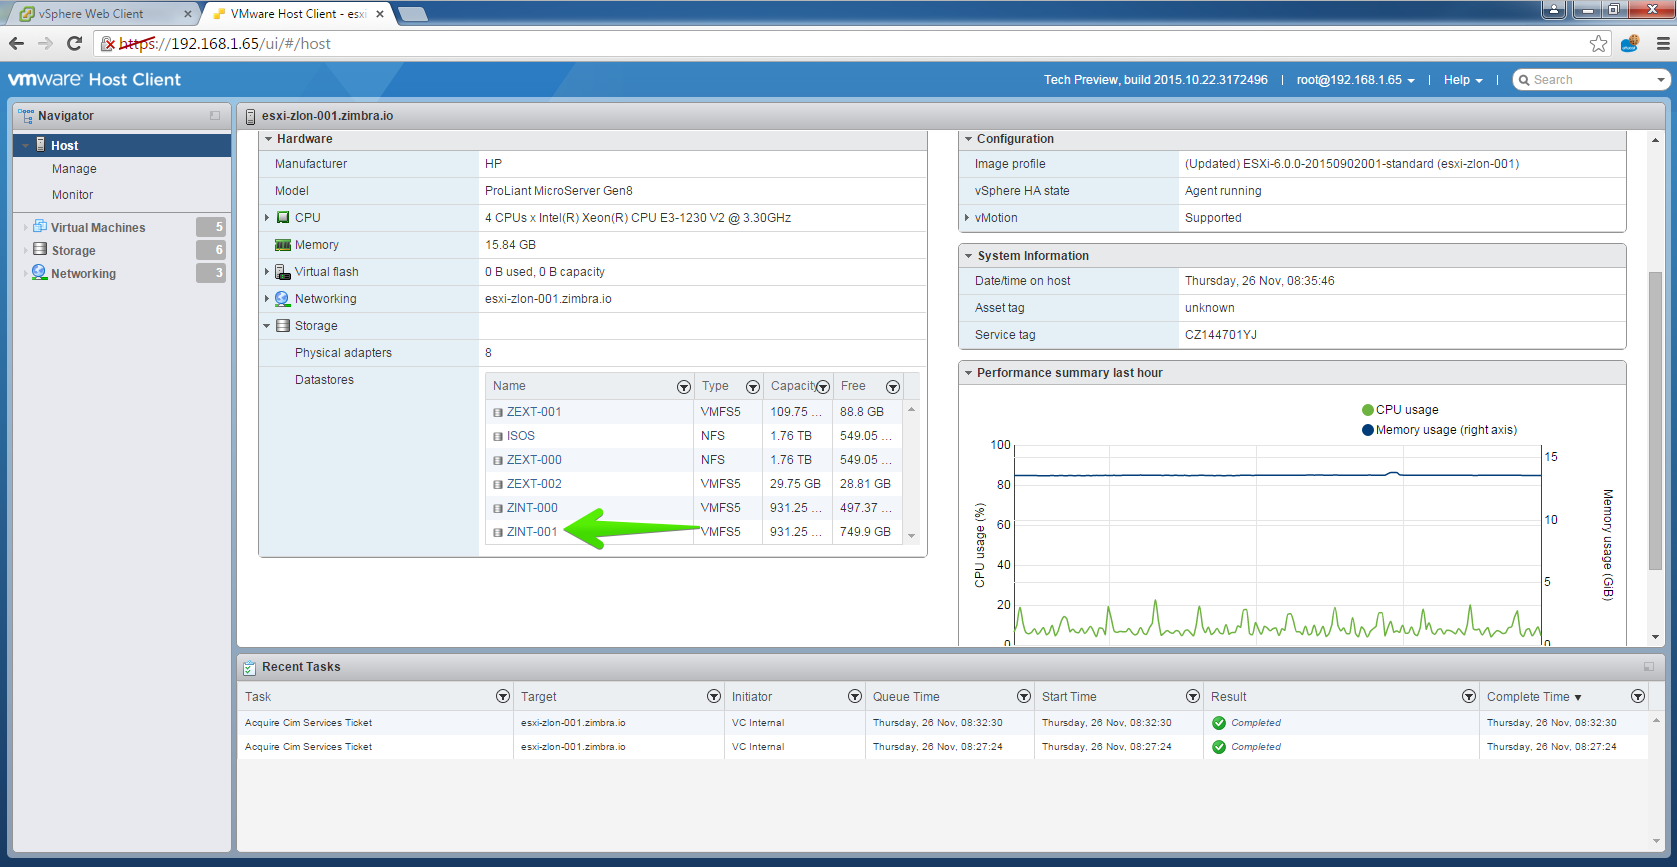
Task: Click the Virtual Machines icon in Navigator
Action: click(x=40, y=227)
